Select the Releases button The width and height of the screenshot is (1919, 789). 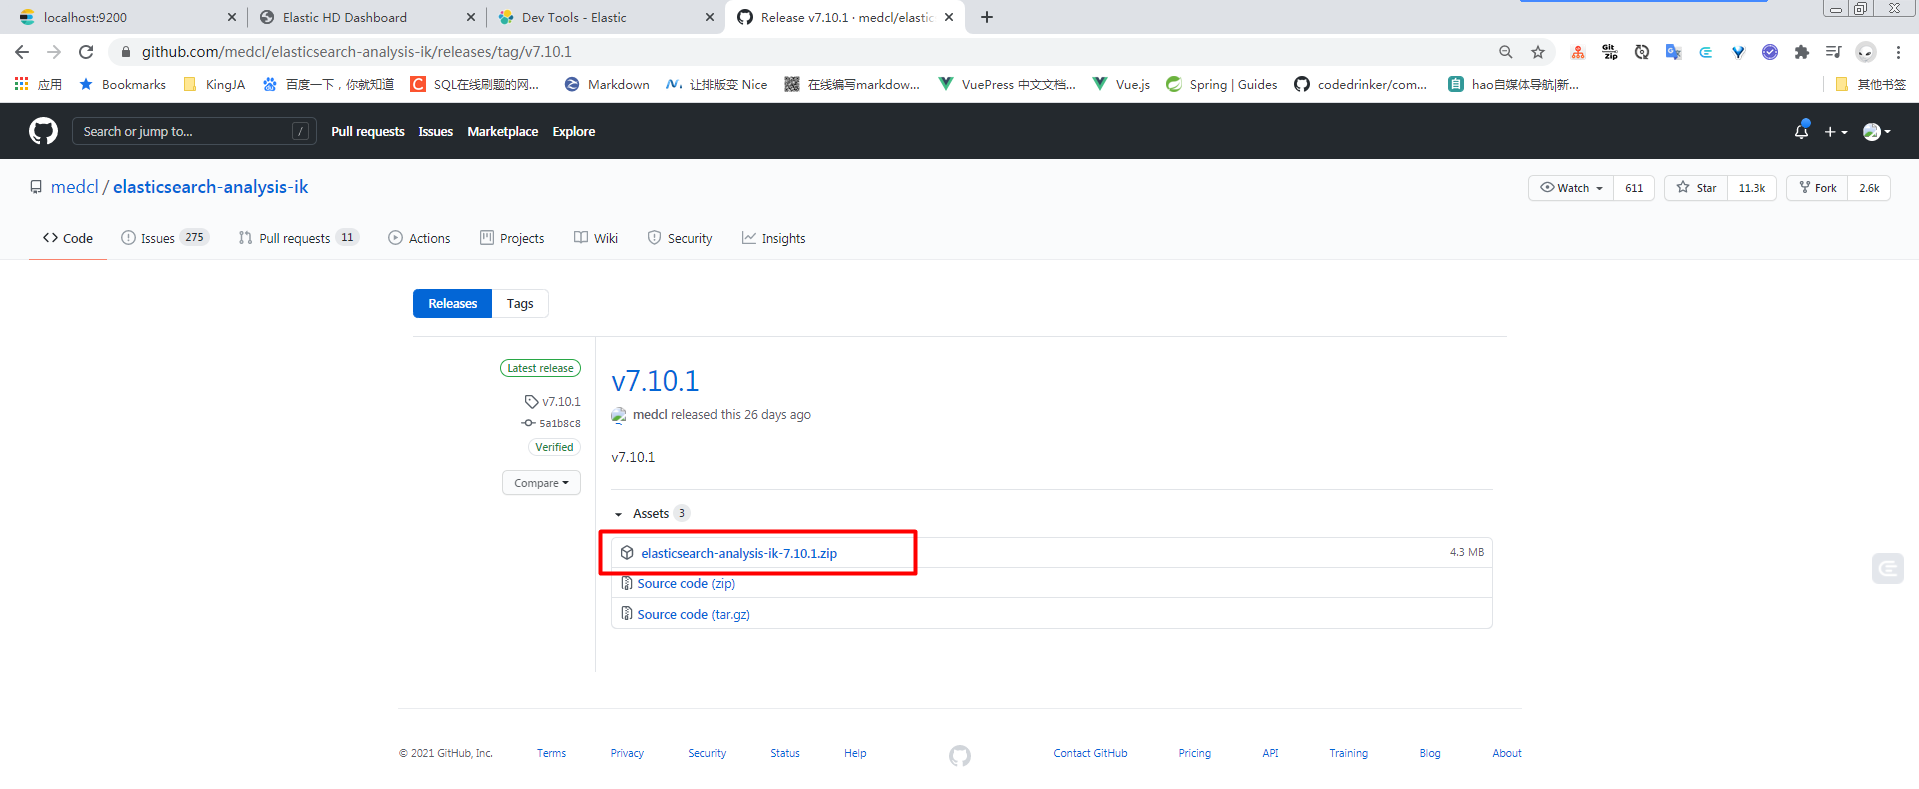click(x=452, y=304)
